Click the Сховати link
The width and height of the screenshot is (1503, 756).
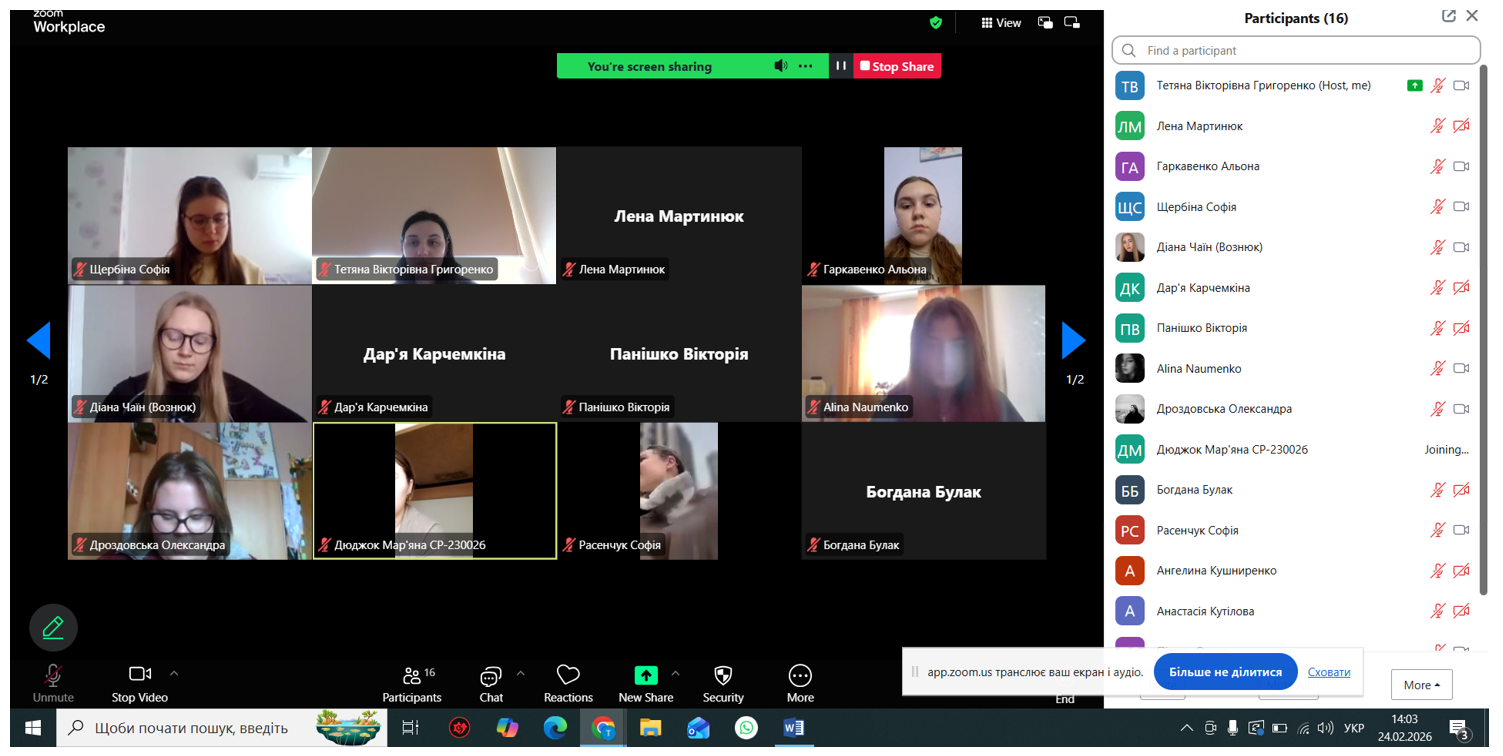[x=1329, y=672]
